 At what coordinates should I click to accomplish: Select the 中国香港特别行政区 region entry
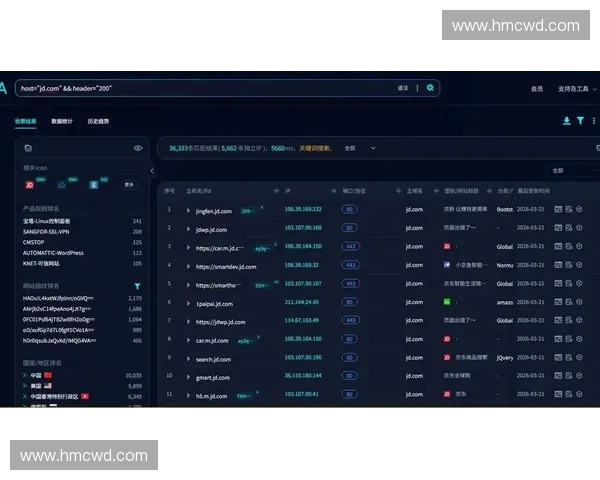[54, 397]
